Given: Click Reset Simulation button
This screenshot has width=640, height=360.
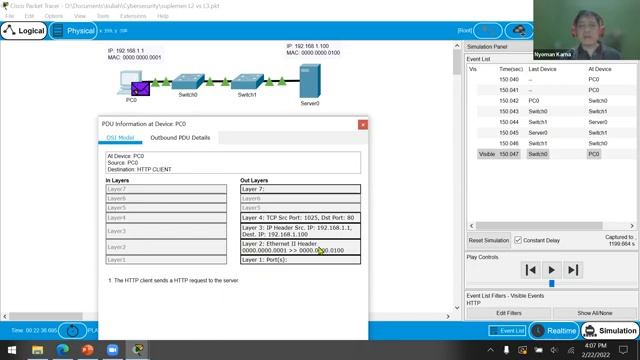Looking at the screenshot, I should [489, 240].
